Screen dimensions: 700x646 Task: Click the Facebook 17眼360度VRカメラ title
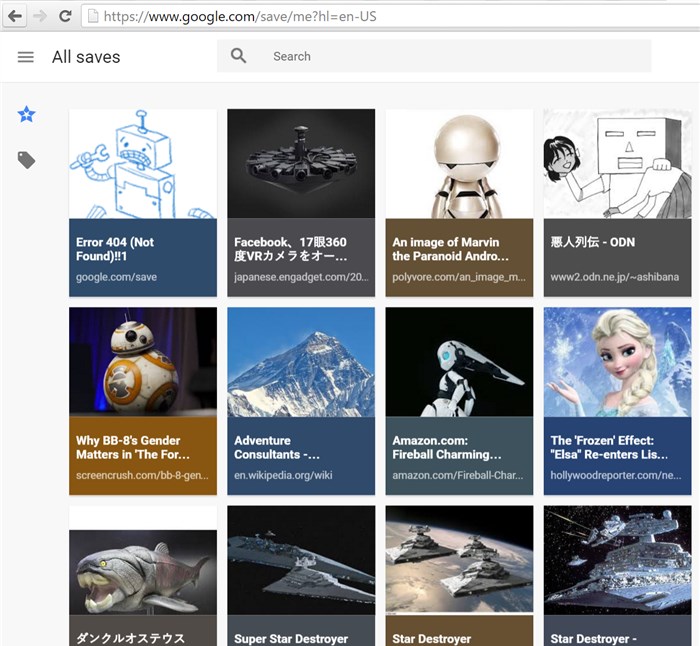291,249
